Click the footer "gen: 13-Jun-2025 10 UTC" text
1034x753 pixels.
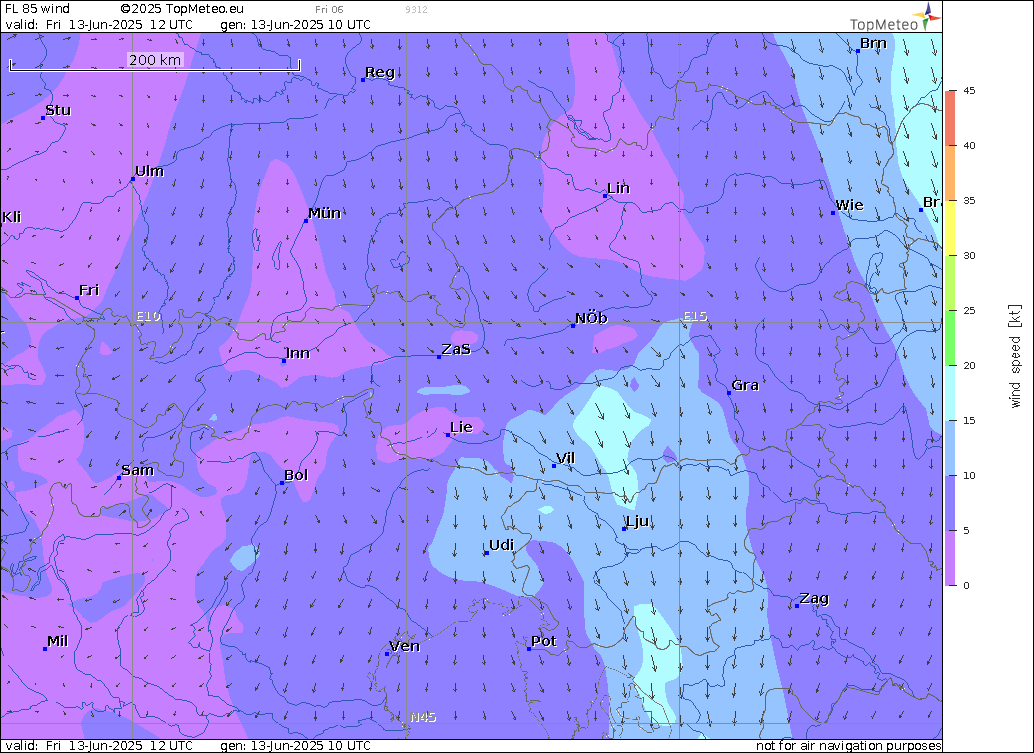[295, 745]
